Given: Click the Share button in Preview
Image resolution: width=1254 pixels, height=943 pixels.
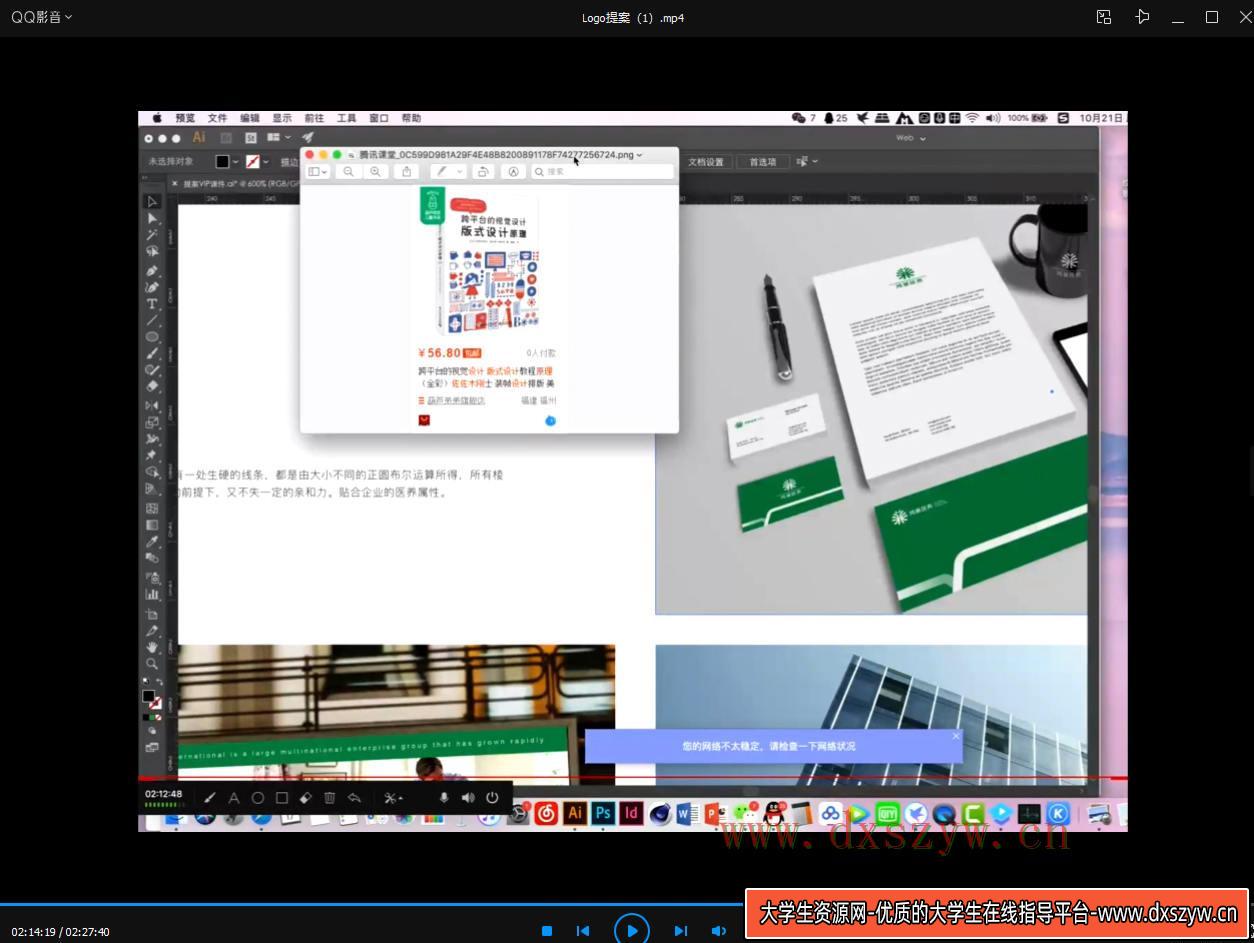Looking at the screenshot, I should point(406,172).
